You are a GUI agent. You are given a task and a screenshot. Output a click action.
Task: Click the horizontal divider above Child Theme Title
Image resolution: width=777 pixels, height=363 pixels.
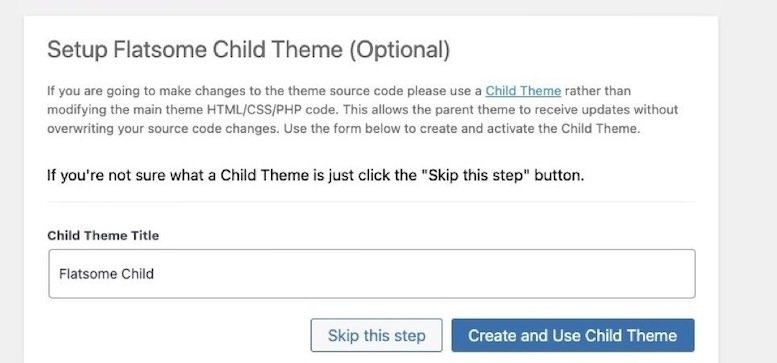(371, 202)
